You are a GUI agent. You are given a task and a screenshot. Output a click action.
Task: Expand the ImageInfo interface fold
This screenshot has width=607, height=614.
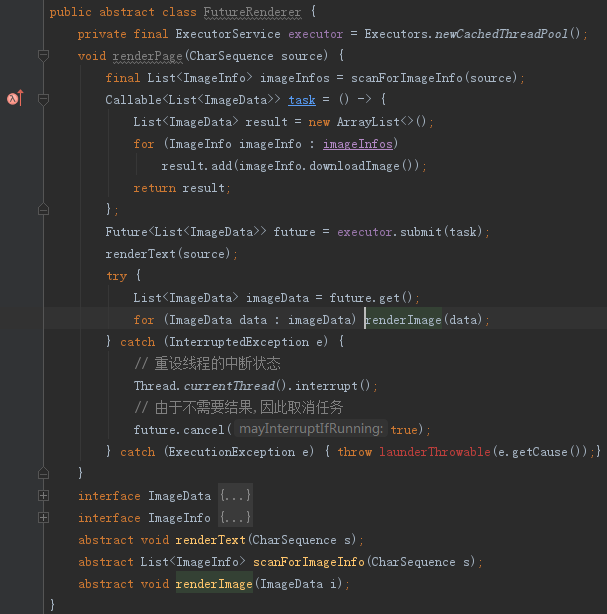pyautogui.click(x=43, y=517)
